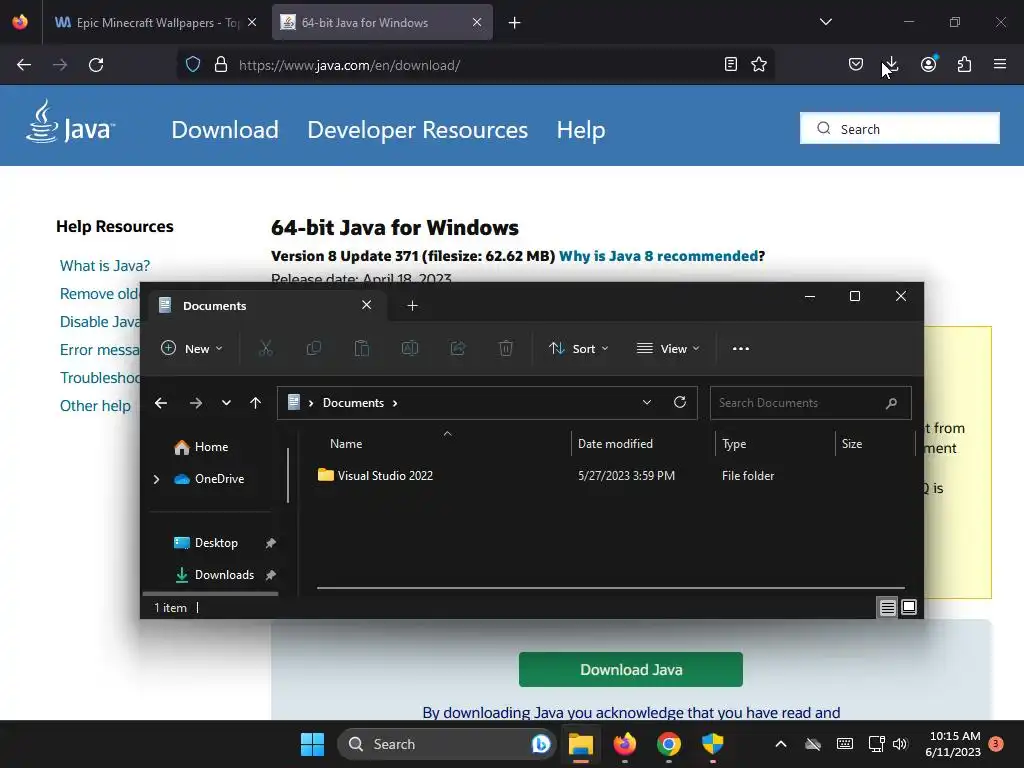Go forward in File Explorer
Screen dimensions: 1024x768
click(195, 403)
